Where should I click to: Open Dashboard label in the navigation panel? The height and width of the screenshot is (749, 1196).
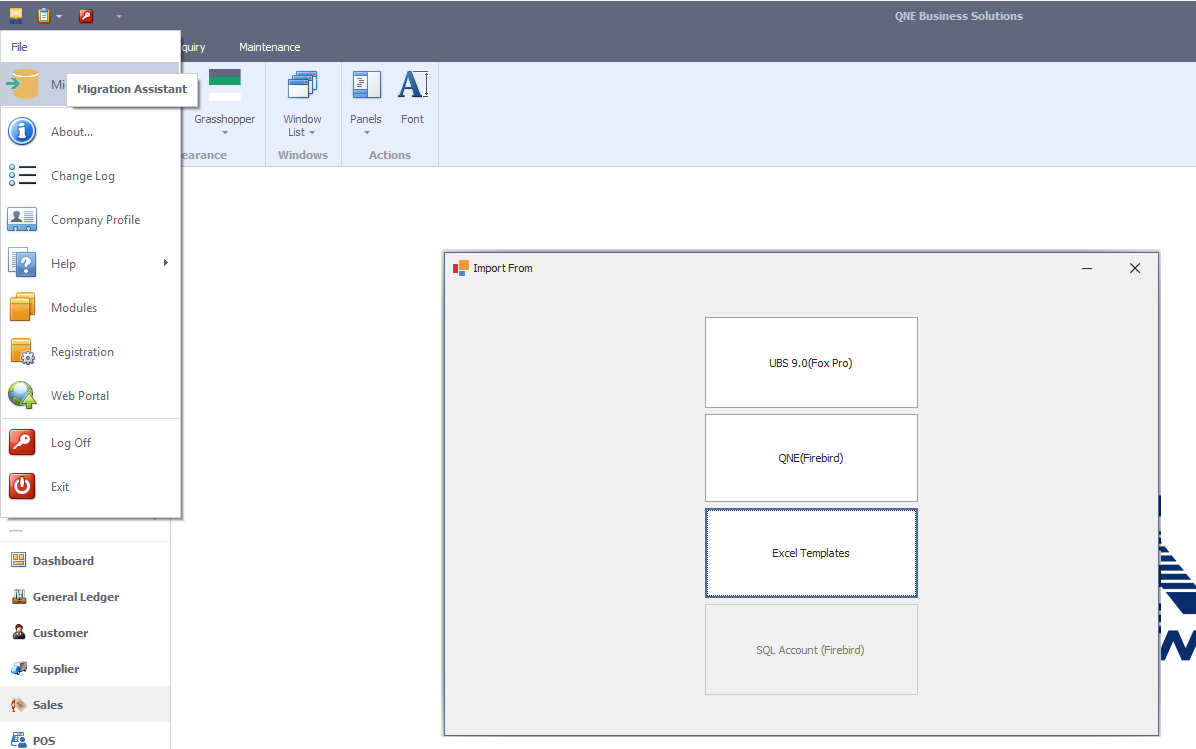[63, 561]
